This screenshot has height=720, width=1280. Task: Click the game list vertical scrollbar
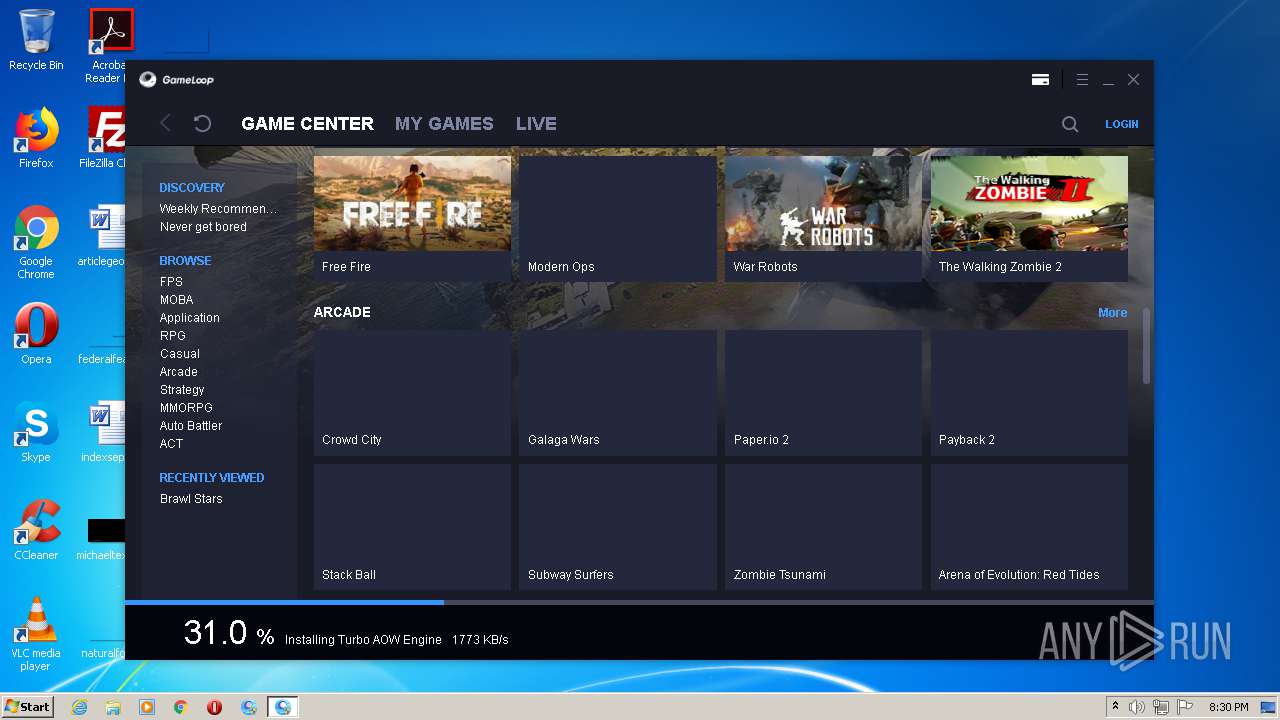point(1147,345)
